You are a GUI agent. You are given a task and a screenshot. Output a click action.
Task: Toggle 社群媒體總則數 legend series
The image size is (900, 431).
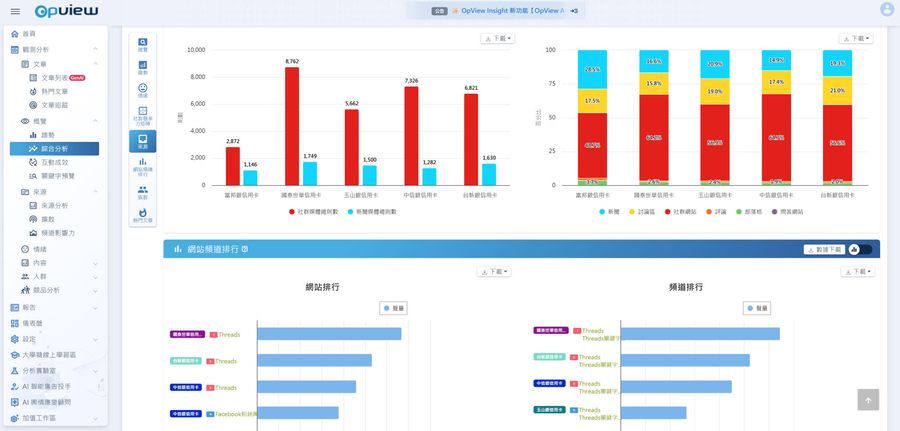[313, 211]
